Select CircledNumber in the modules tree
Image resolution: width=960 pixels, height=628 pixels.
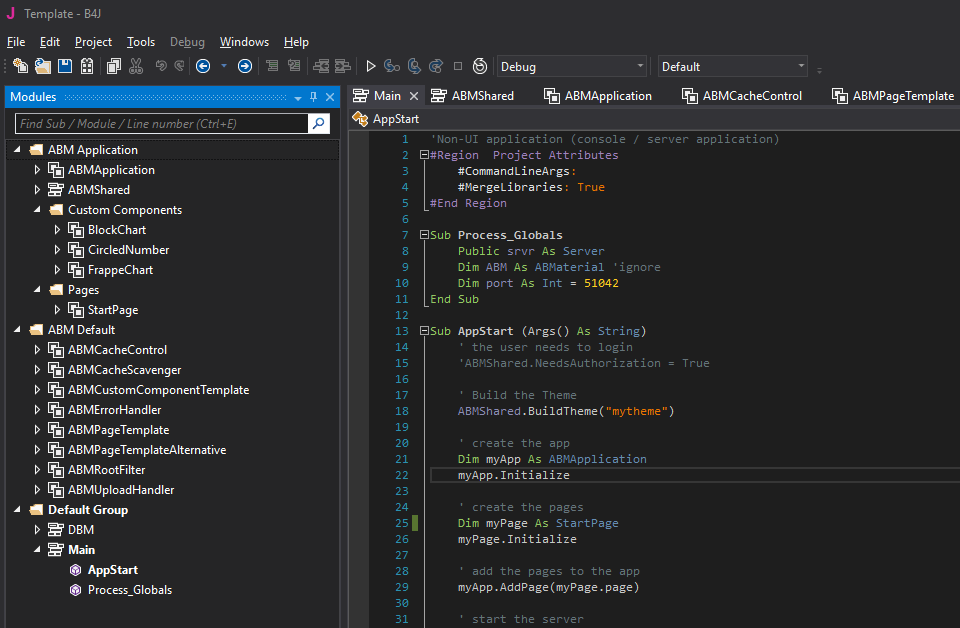pos(129,250)
